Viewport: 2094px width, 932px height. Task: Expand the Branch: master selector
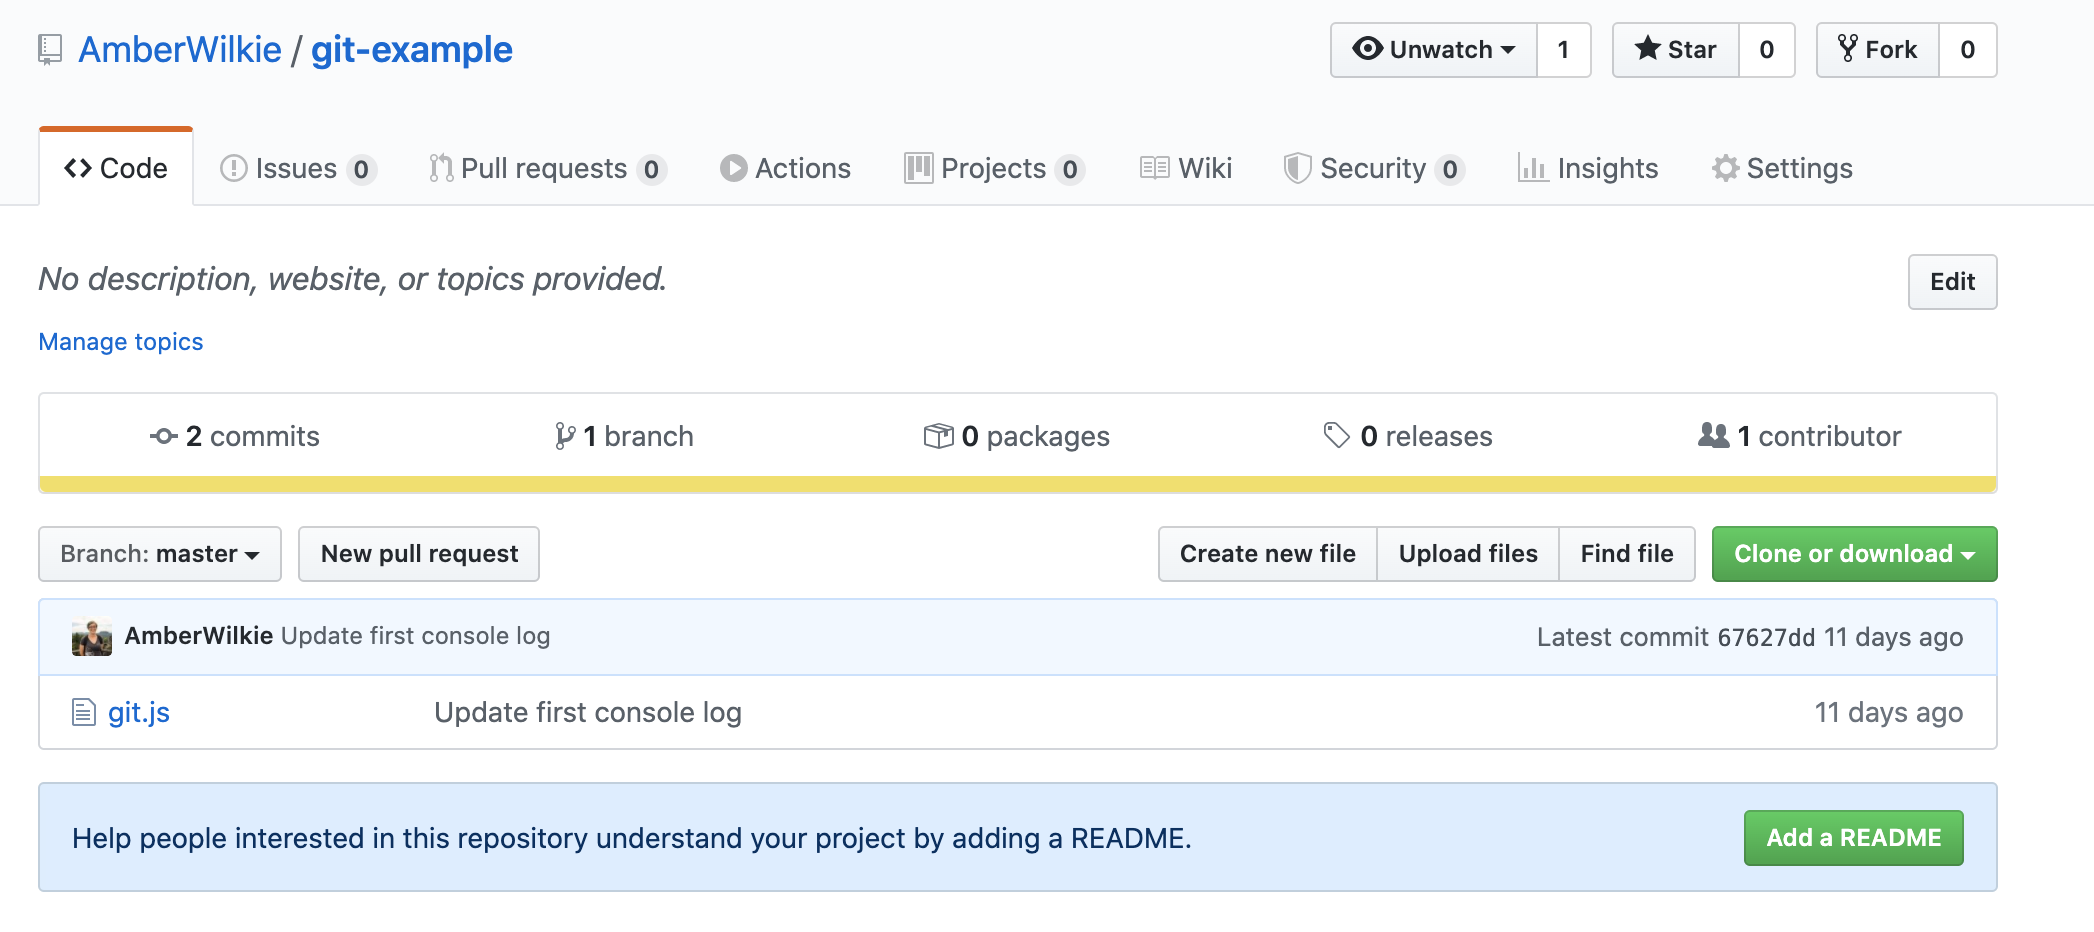coord(160,554)
